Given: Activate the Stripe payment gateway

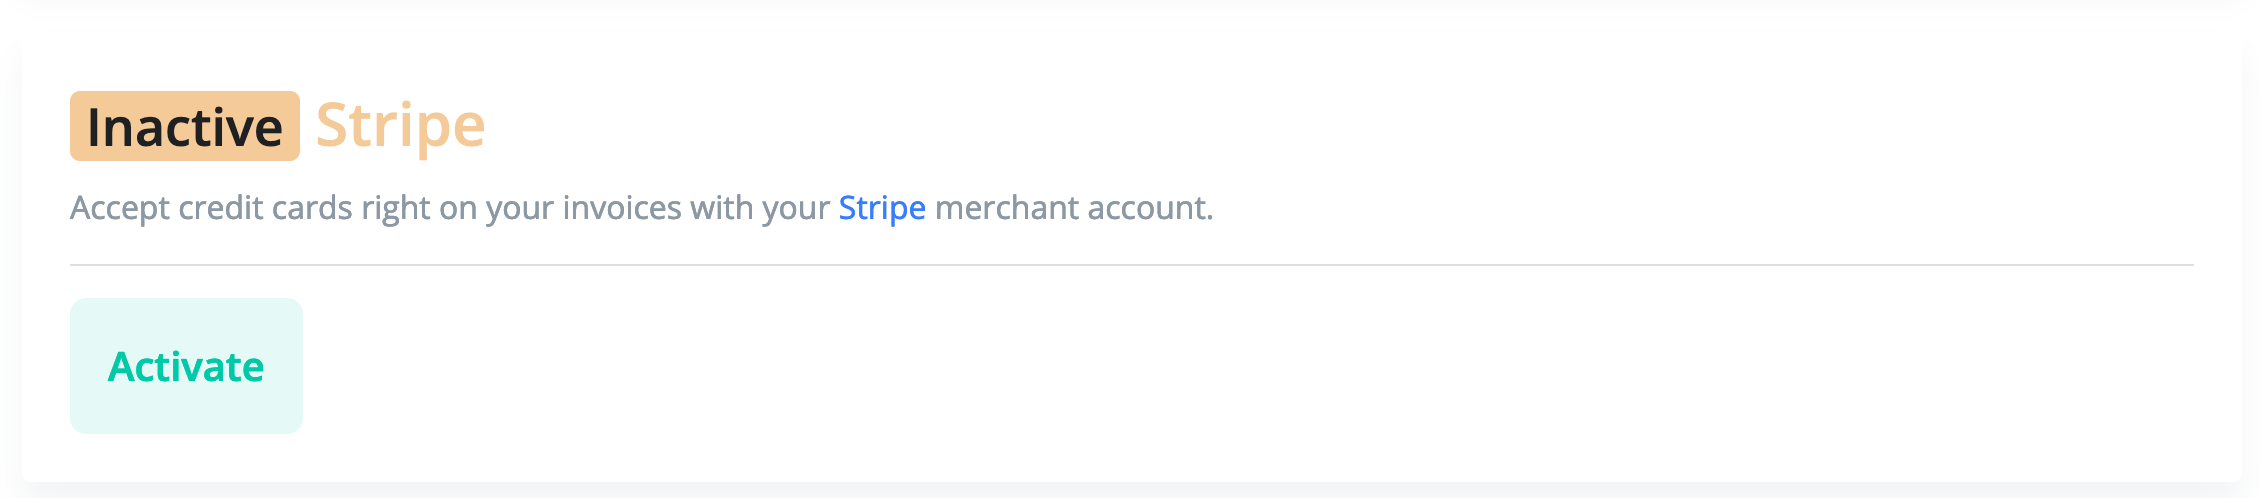Looking at the screenshot, I should click(186, 366).
